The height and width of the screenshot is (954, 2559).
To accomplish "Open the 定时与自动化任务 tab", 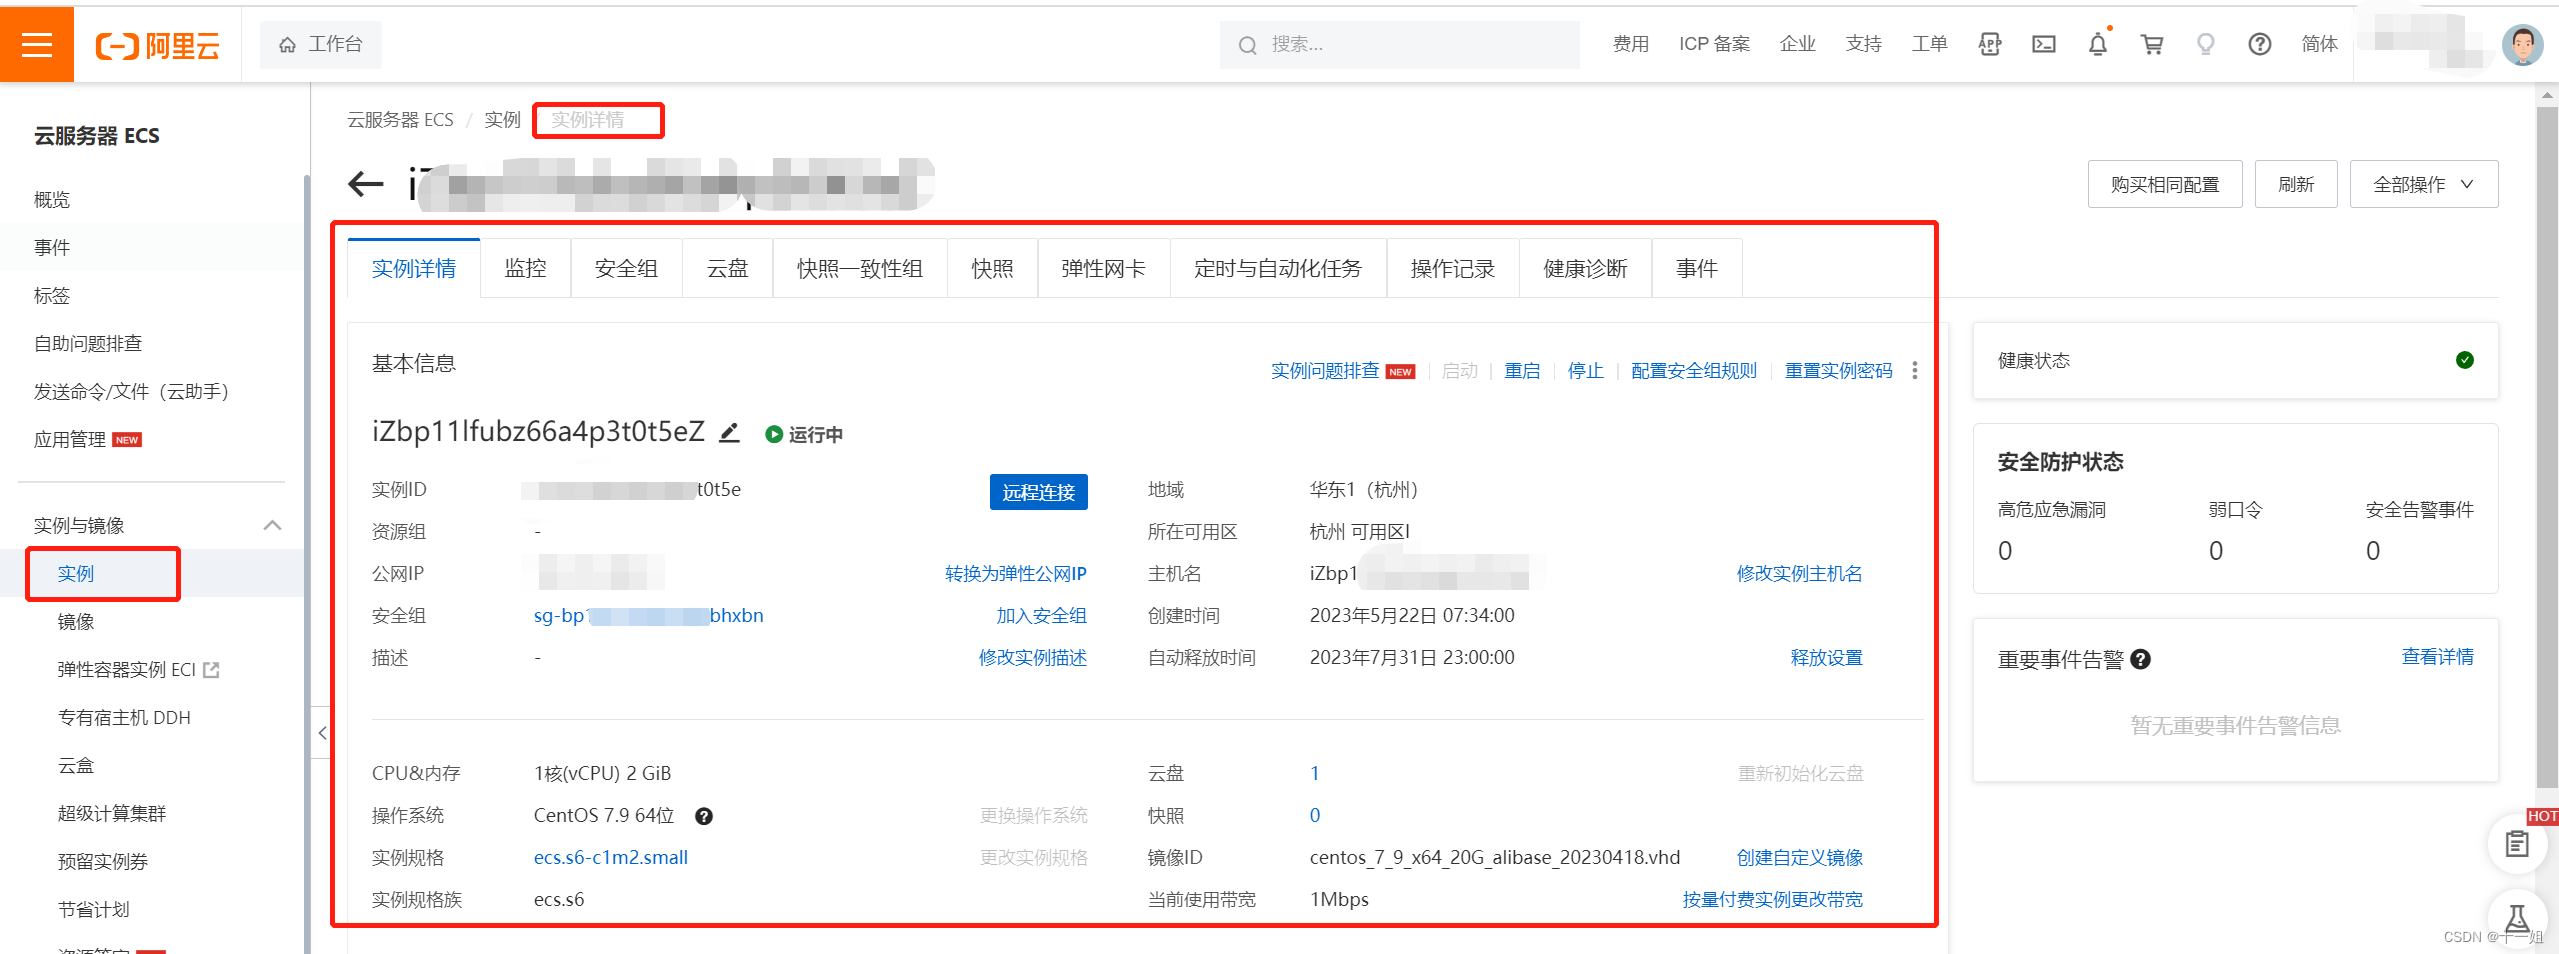I will pos(1278,268).
